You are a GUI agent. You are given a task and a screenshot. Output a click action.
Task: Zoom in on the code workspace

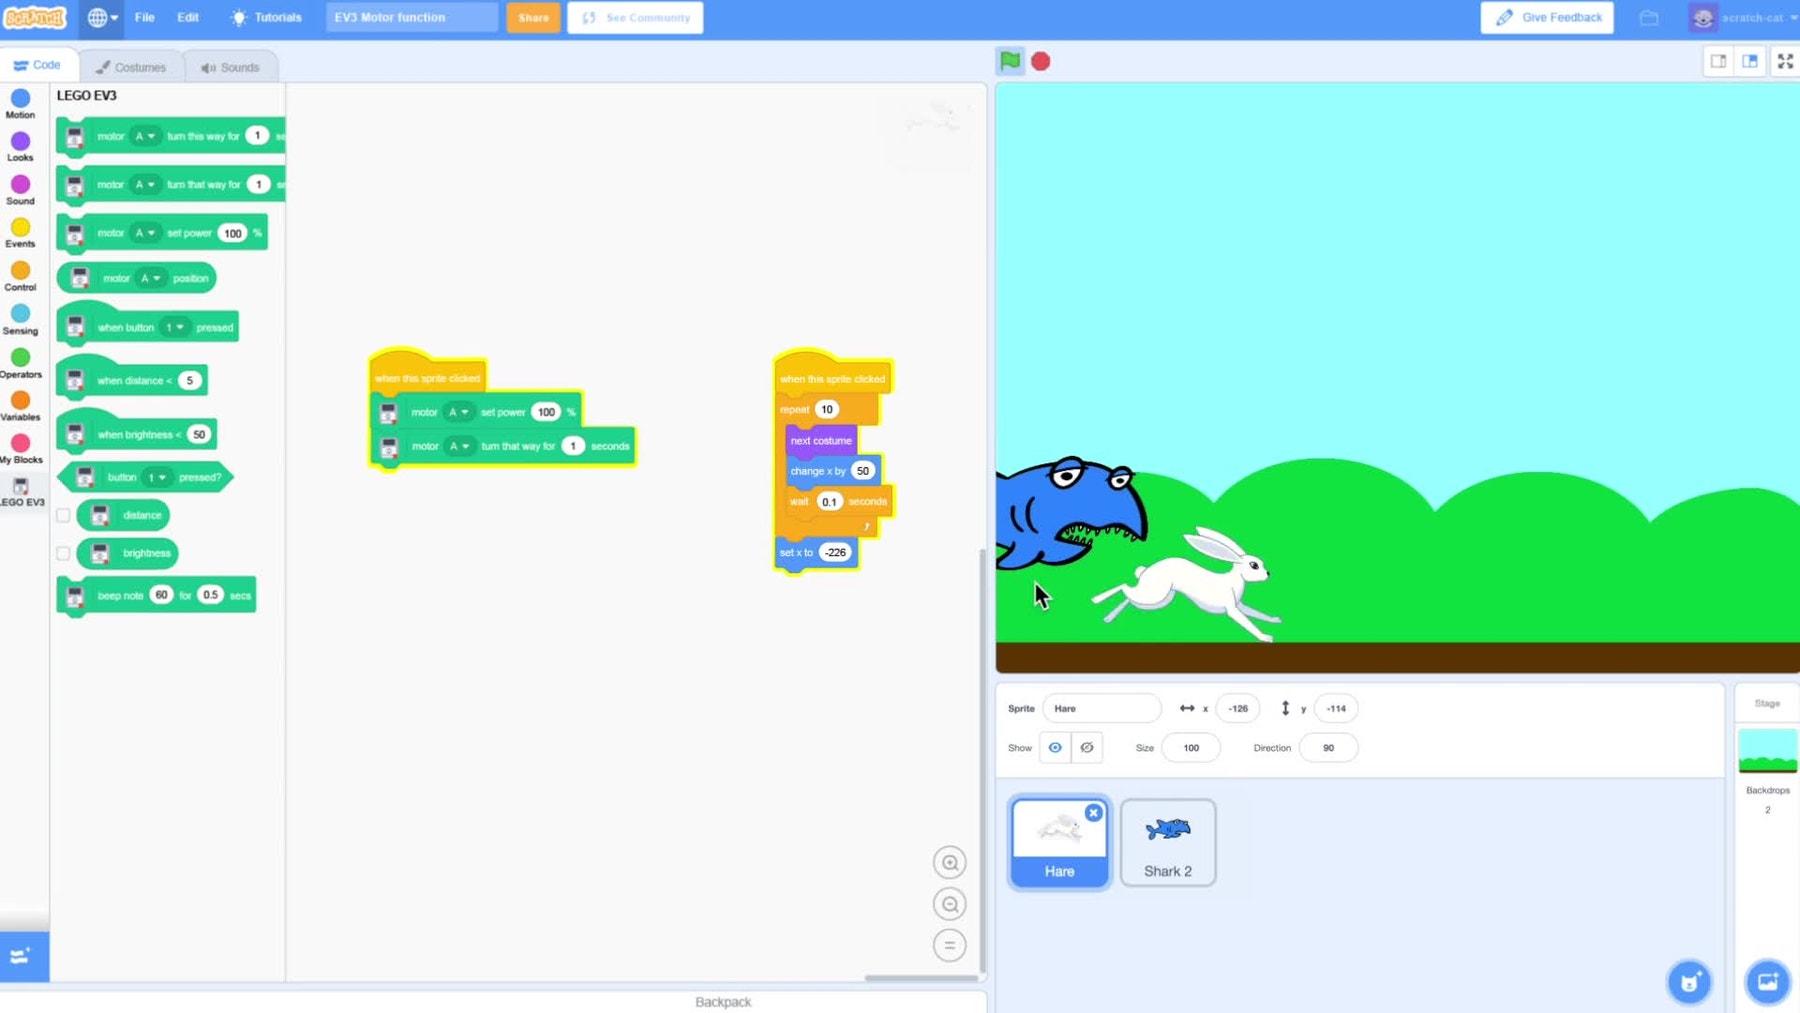click(949, 862)
